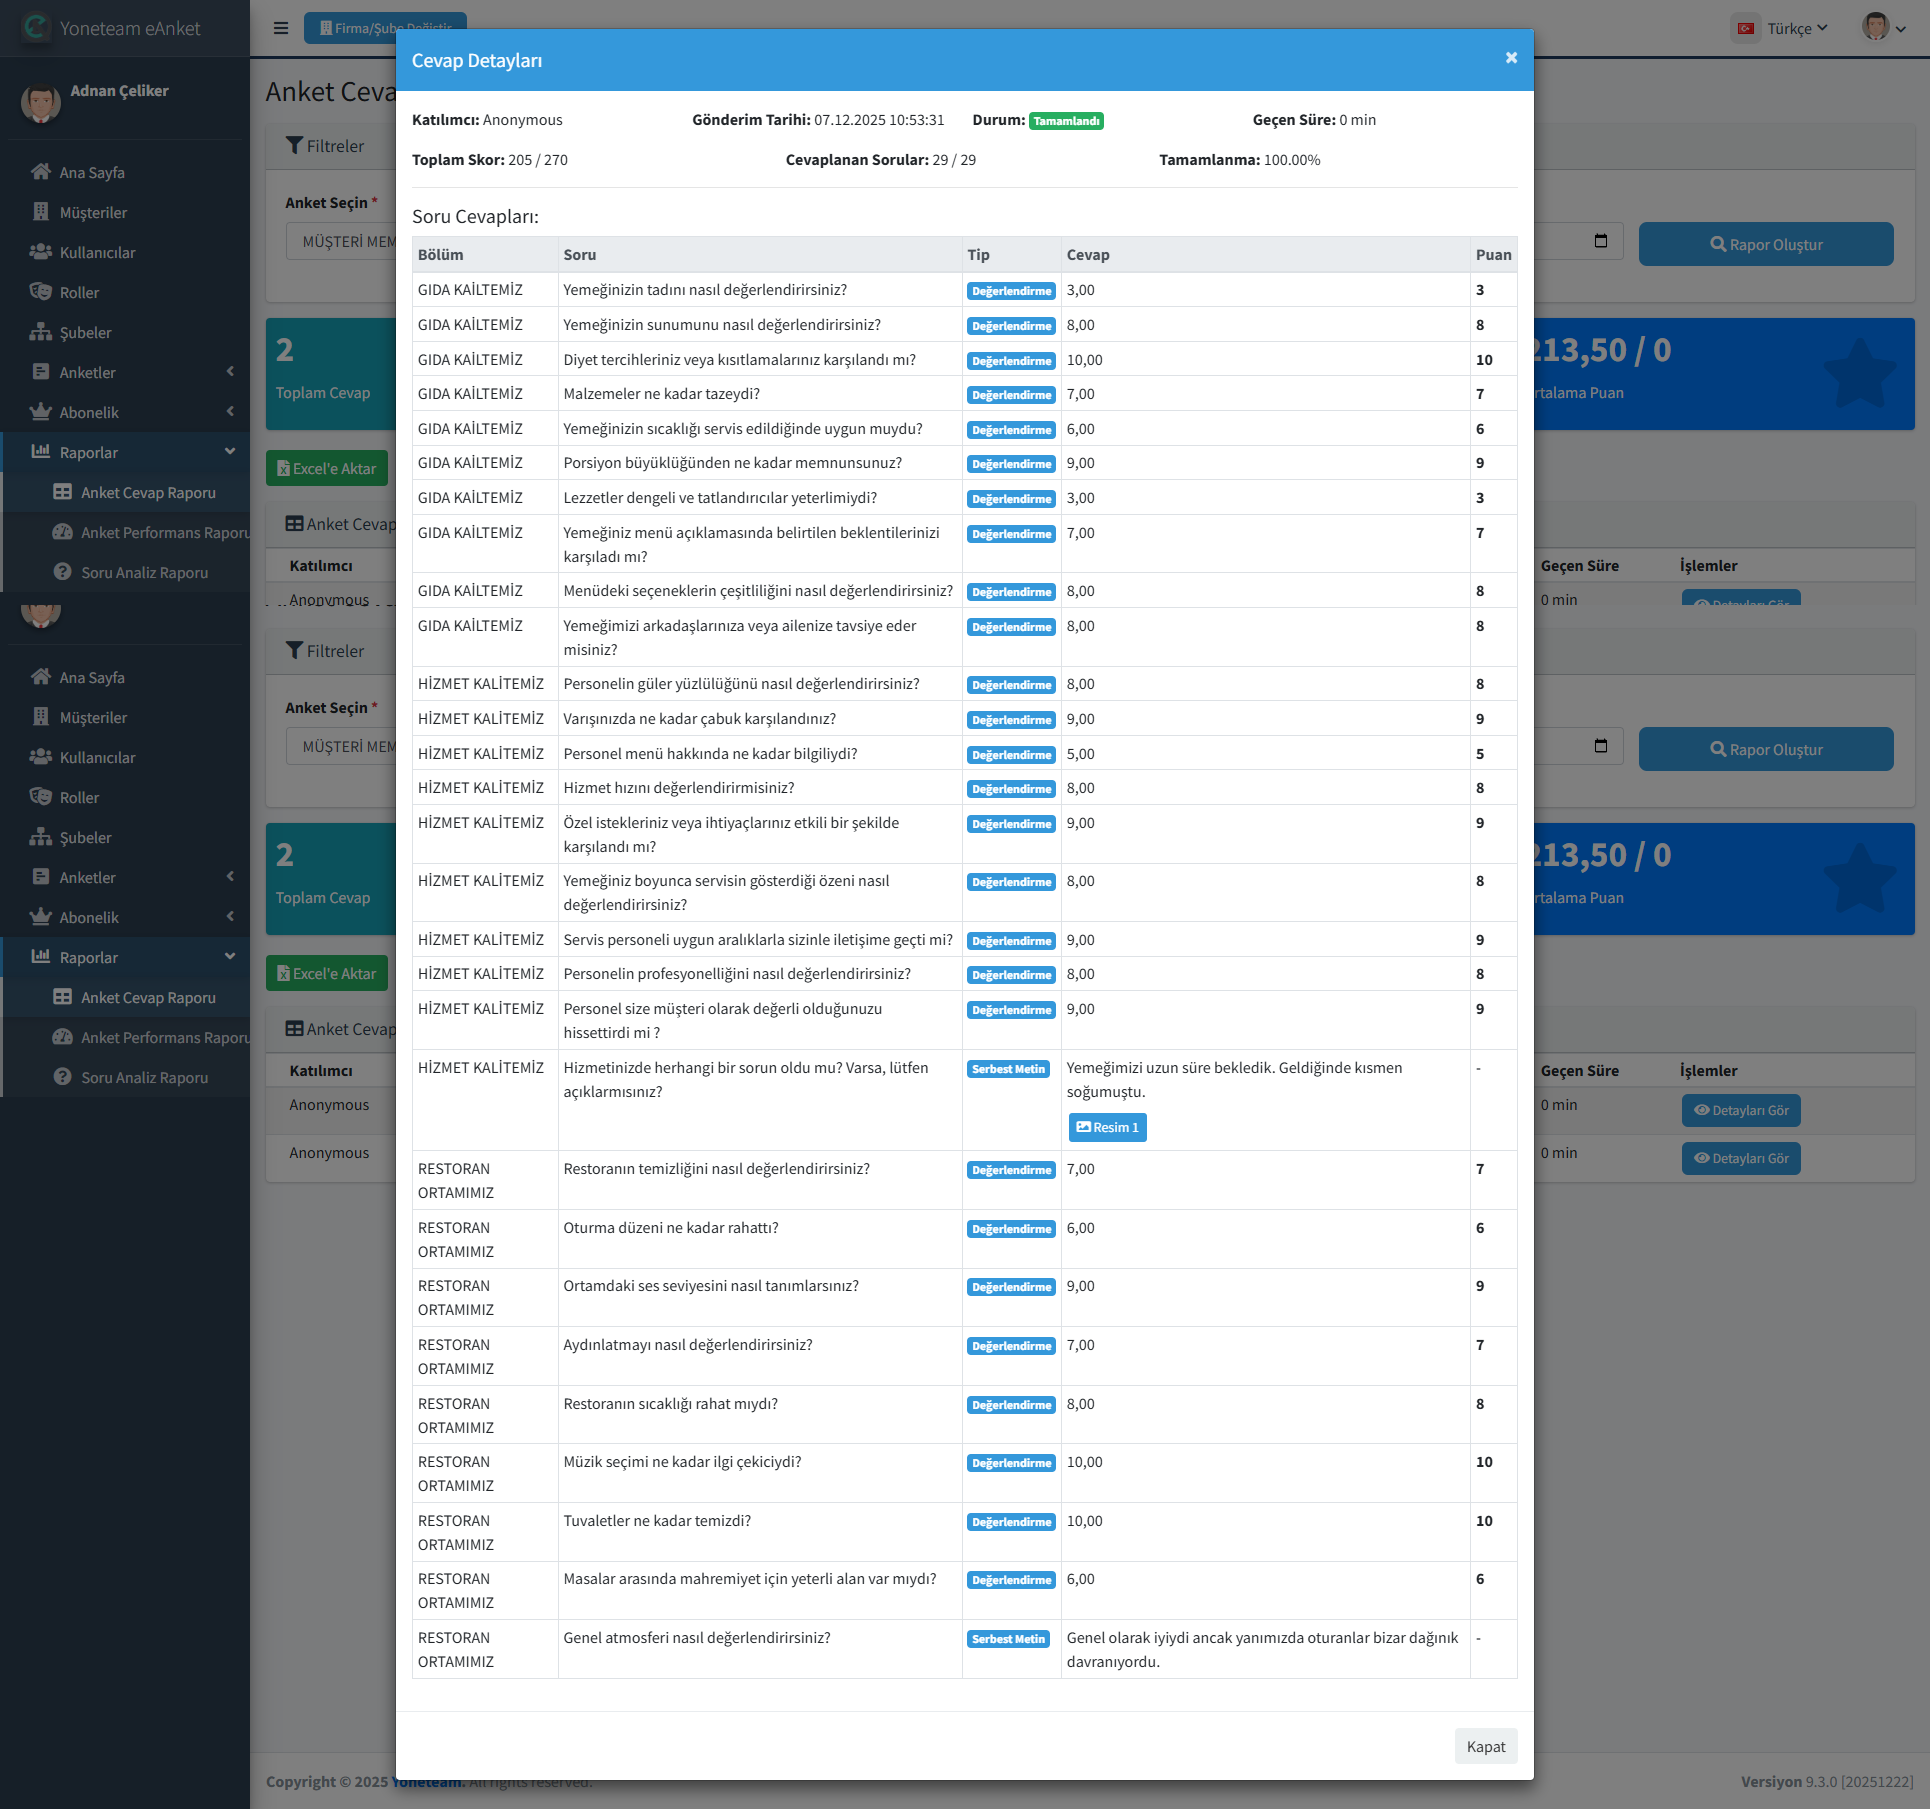Click the Soru Analiz Raporu question icon

tap(63, 572)
